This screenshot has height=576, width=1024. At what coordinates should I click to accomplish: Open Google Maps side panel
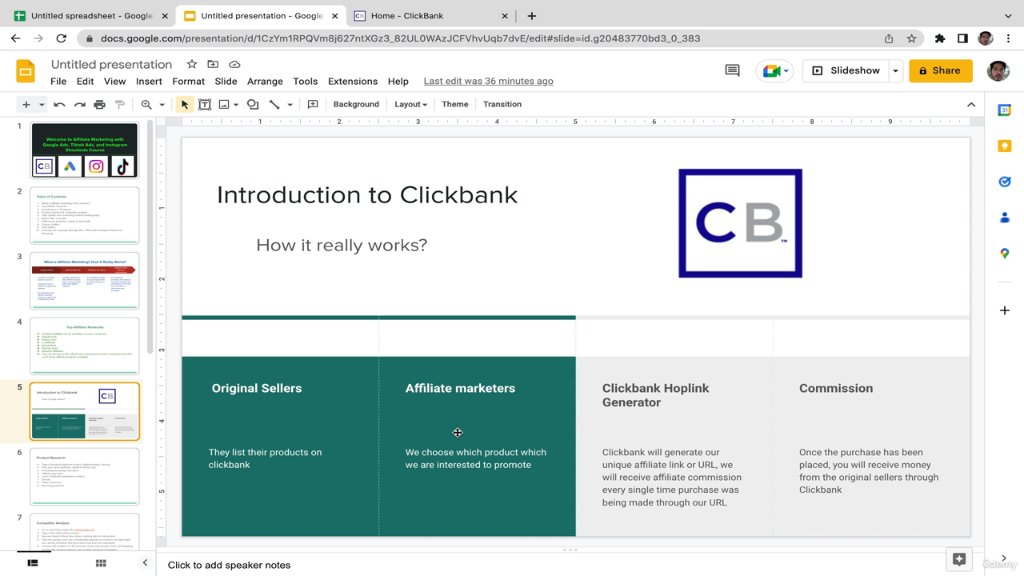click(x=1004, y=253)
